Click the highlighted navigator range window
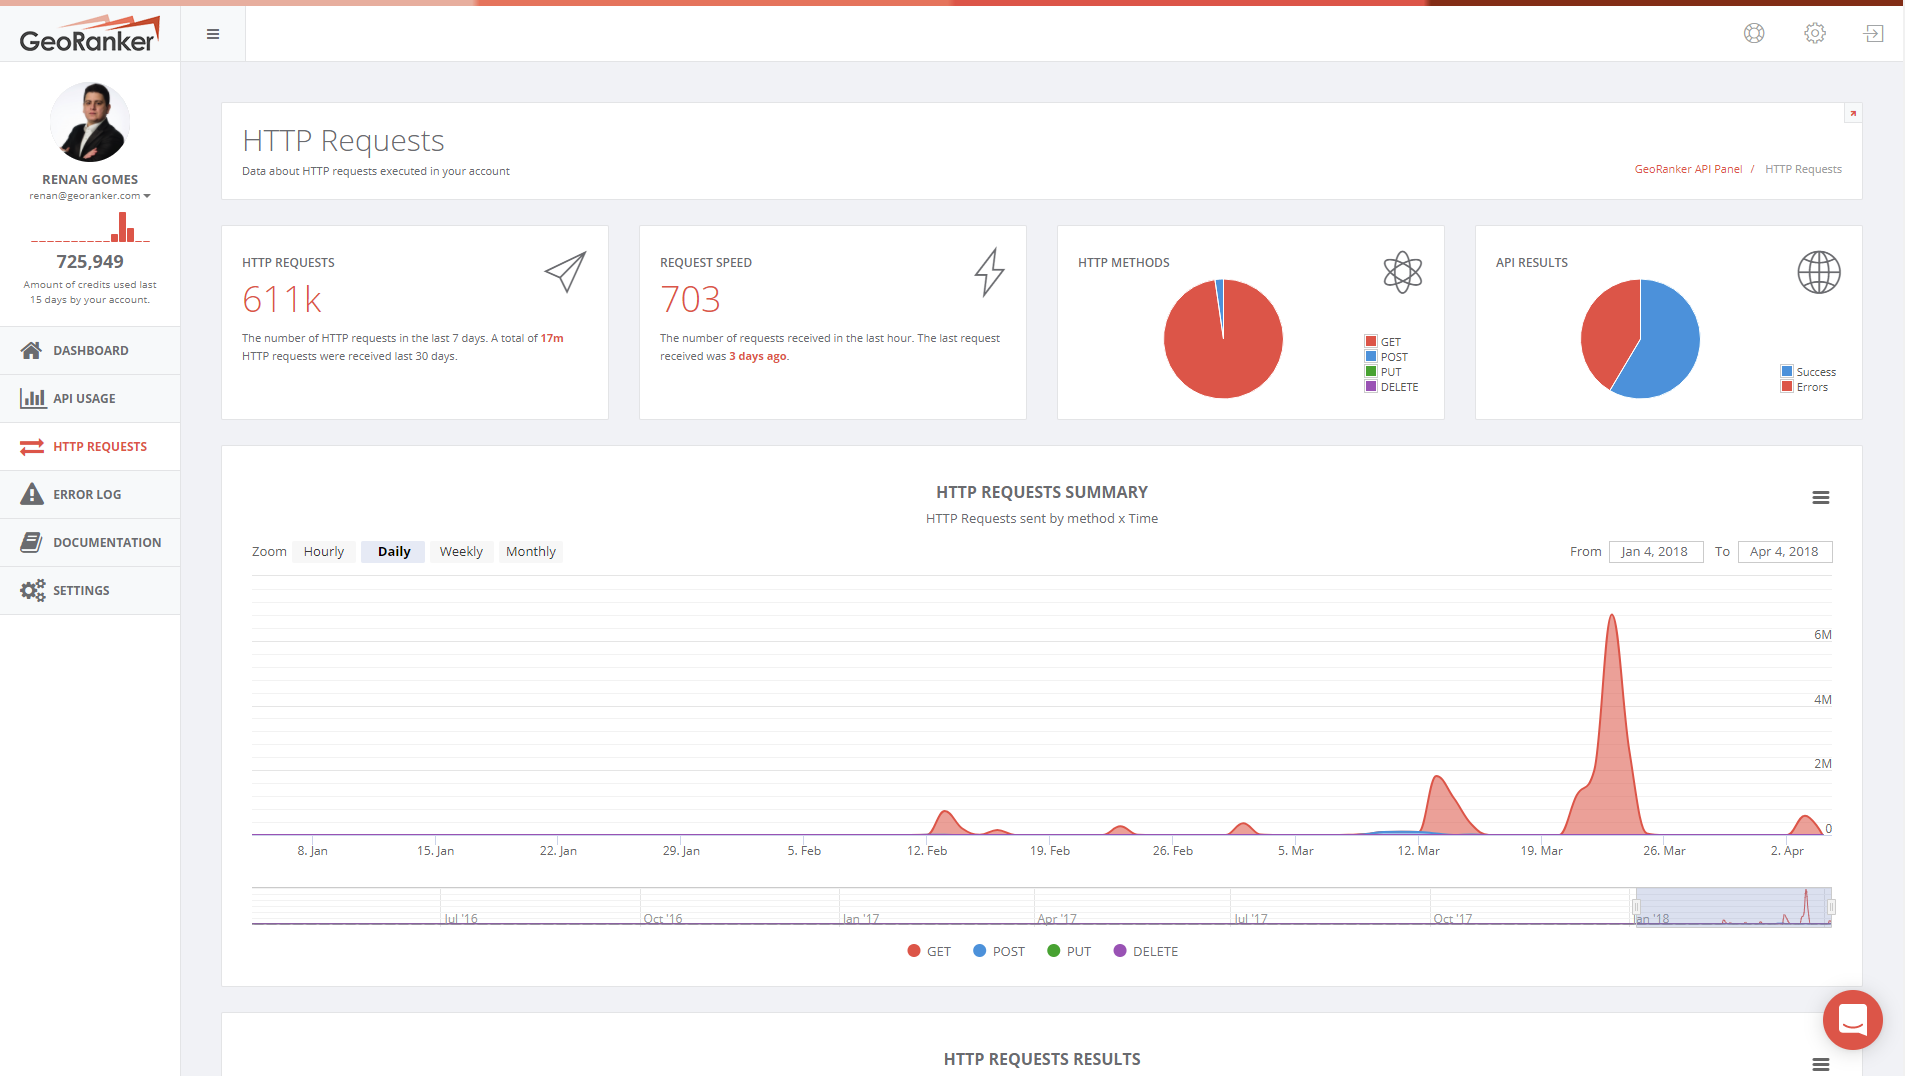1905x1076 pixels. 1733,907
